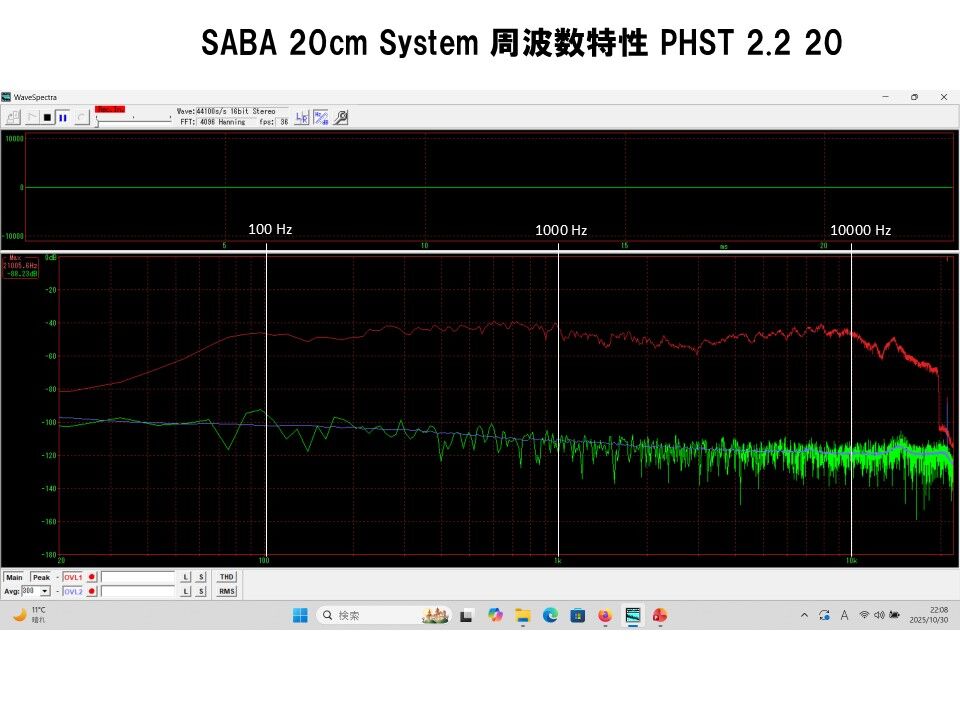Image resolution: width=960 pixels, height=720 pixels.
Task: Click the S save button for OVL2
Action: tap(201, 591)
